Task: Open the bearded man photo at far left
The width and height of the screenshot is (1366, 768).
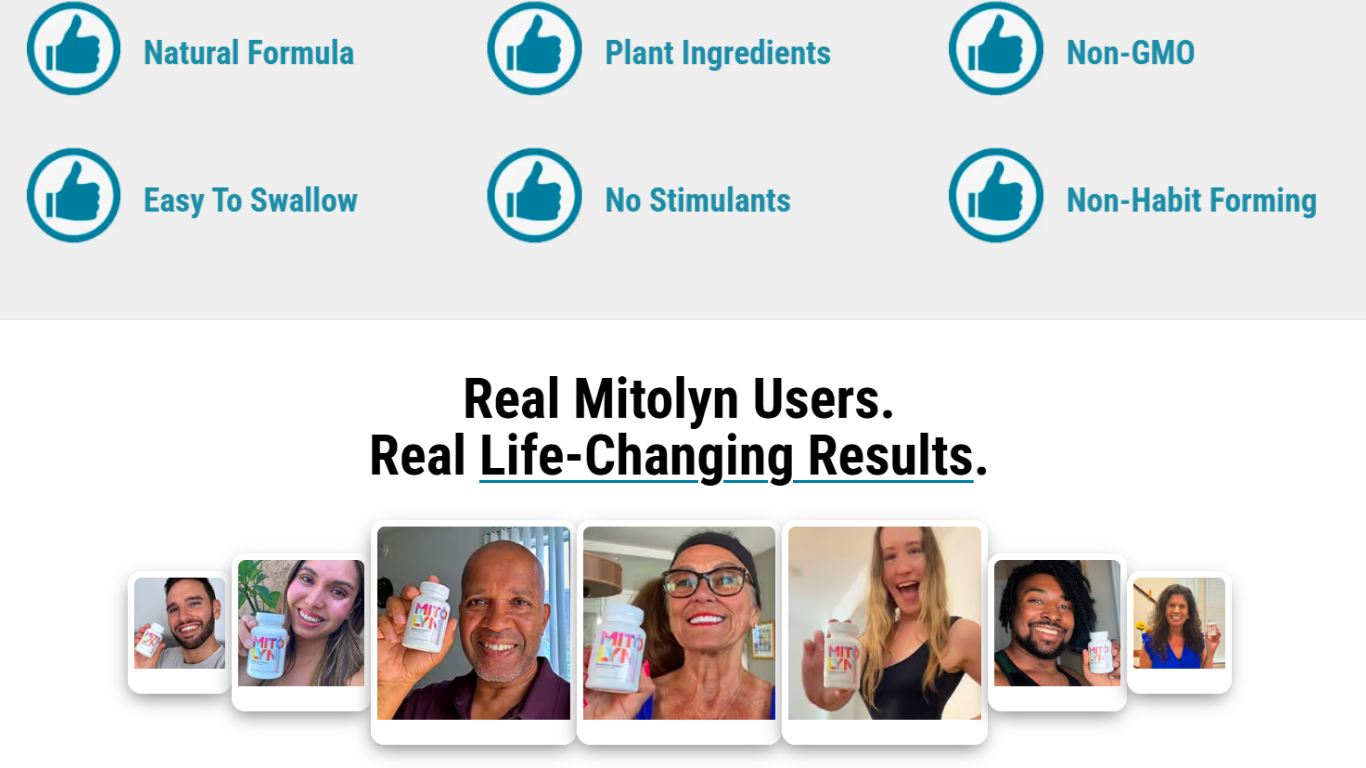Action: point(180,632)
